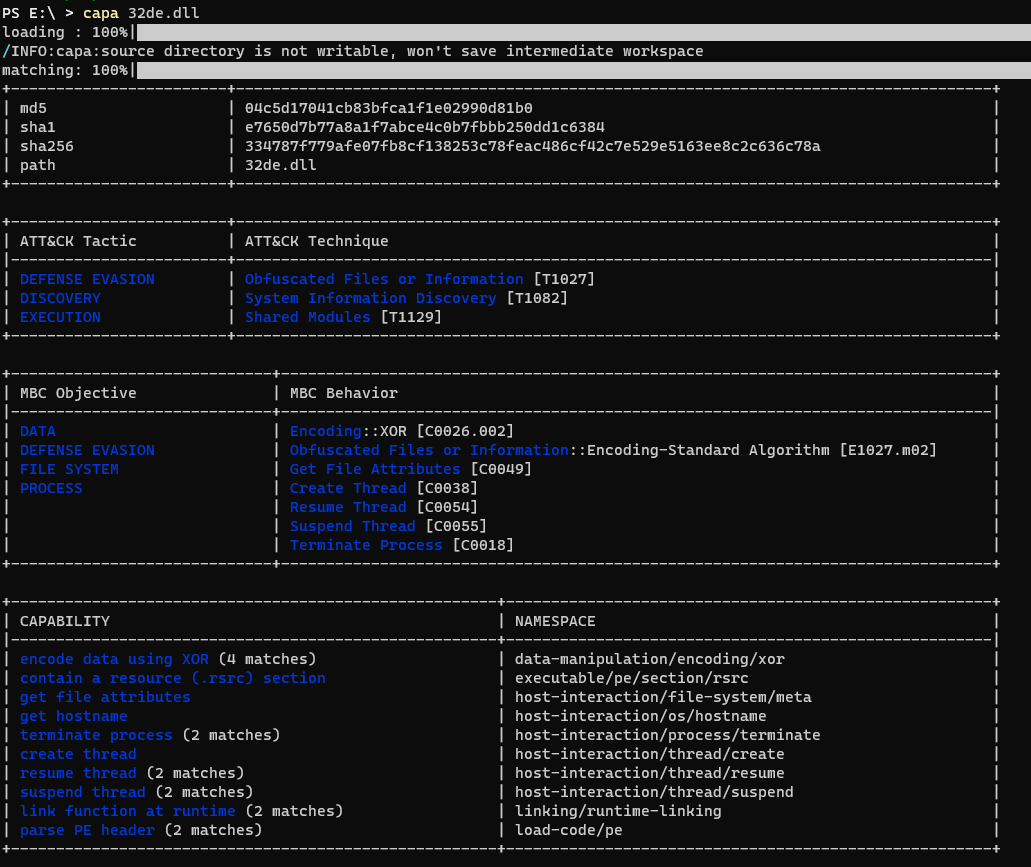Select the sha256 hash value
Viewport: 1031px width, 867px height.
tap(533, 147)
